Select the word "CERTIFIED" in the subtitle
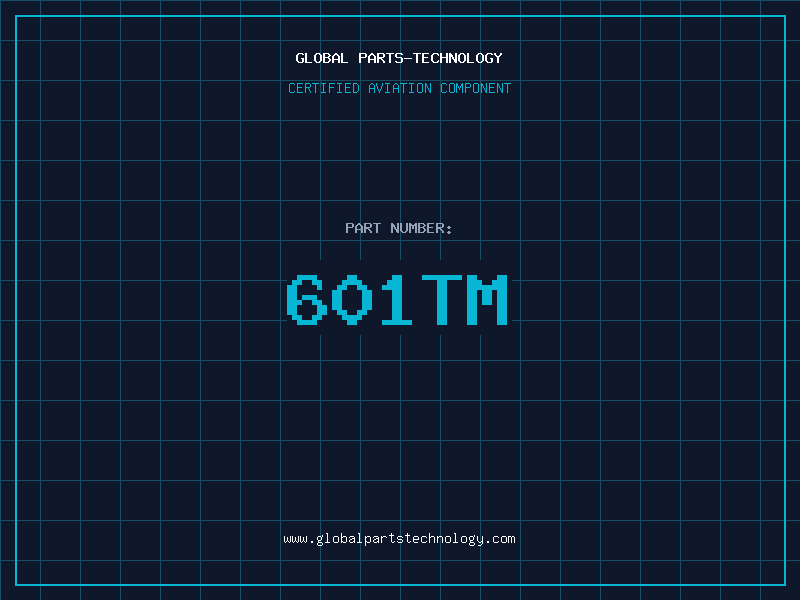Image resolution: width=800 pixels, height=600 pixels. click(x=323, y=88)
